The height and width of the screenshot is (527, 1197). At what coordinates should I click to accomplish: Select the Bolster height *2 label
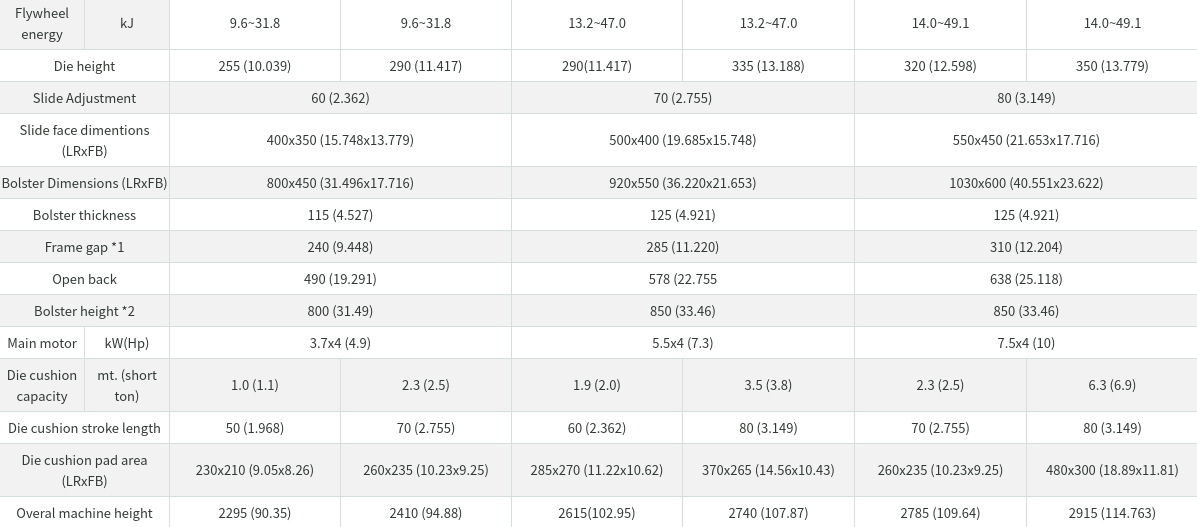(x=85, y=311)
